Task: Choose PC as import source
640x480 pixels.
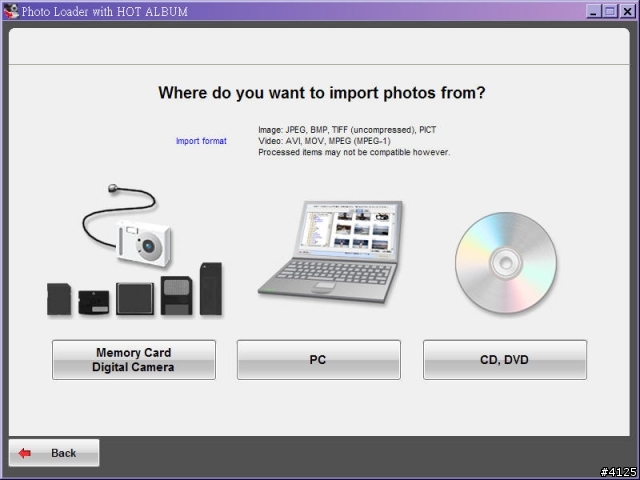Action: 319,360
